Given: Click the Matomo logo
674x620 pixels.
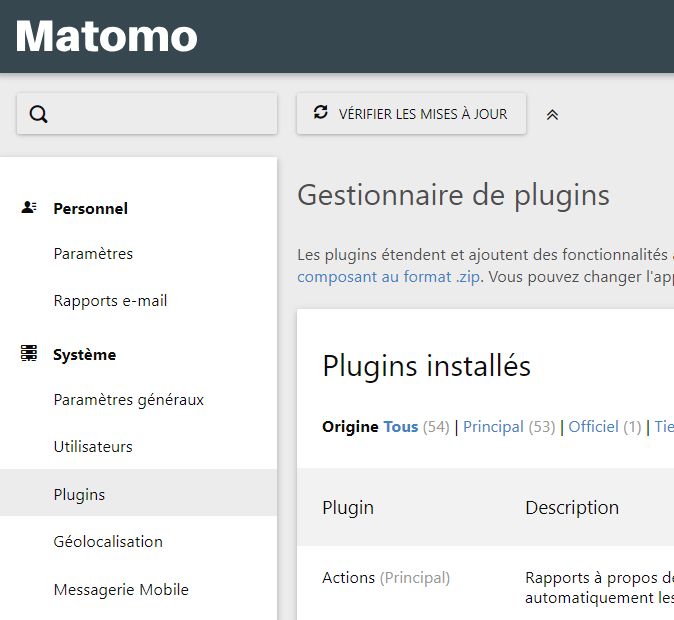Looking at the screenshot, I should pos(107,37).
